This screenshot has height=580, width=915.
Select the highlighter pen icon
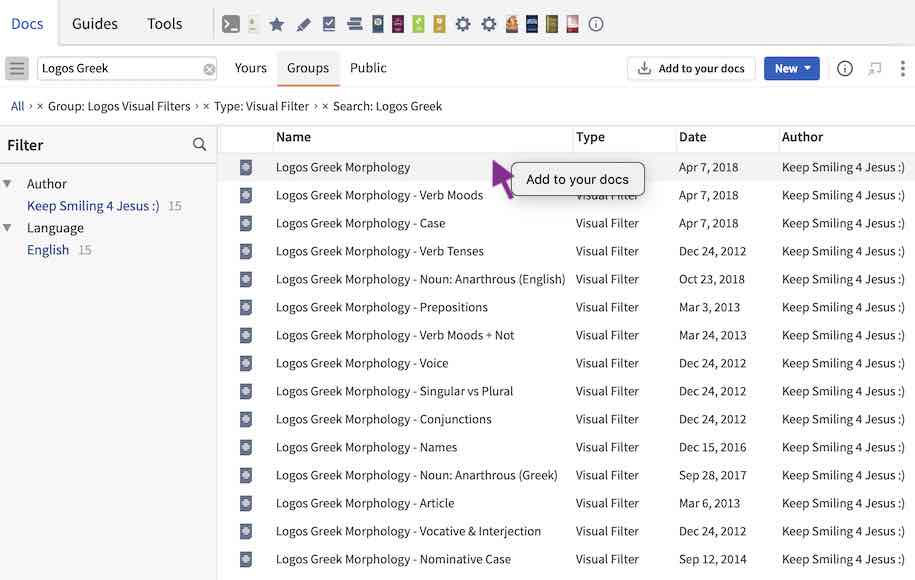point(303,25)
